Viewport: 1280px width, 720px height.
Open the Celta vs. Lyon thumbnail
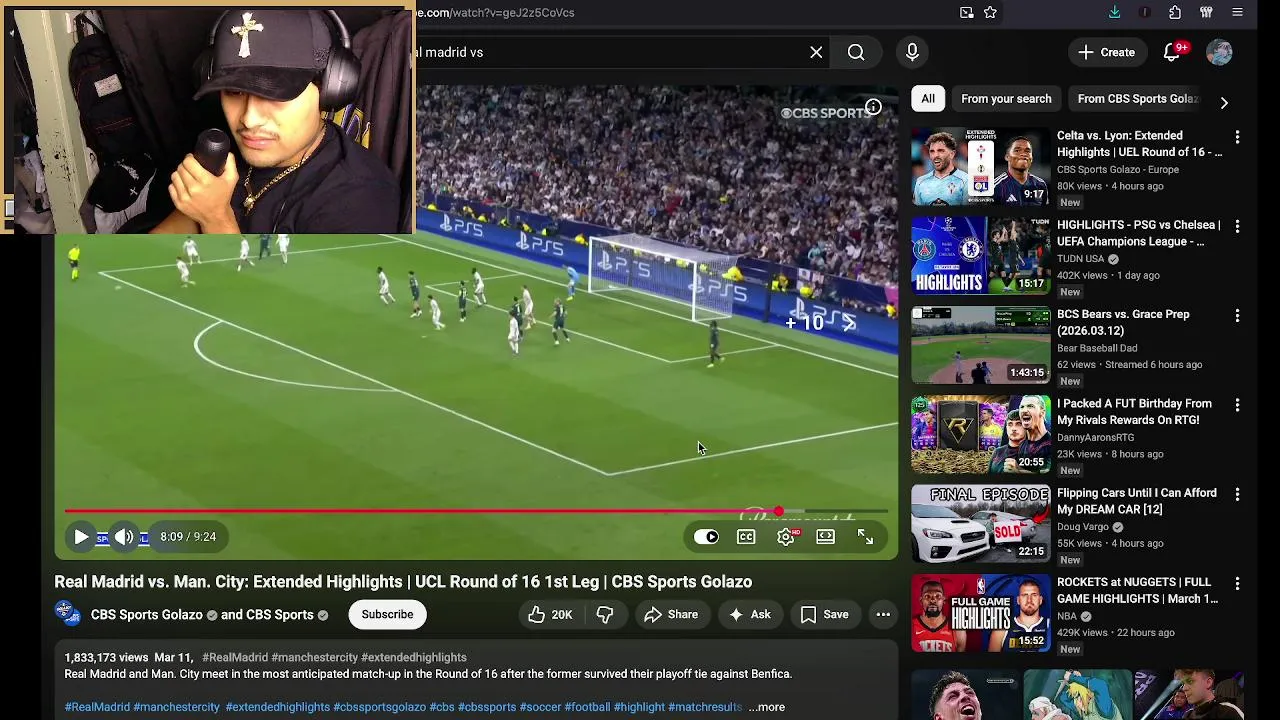coord(981,166)
